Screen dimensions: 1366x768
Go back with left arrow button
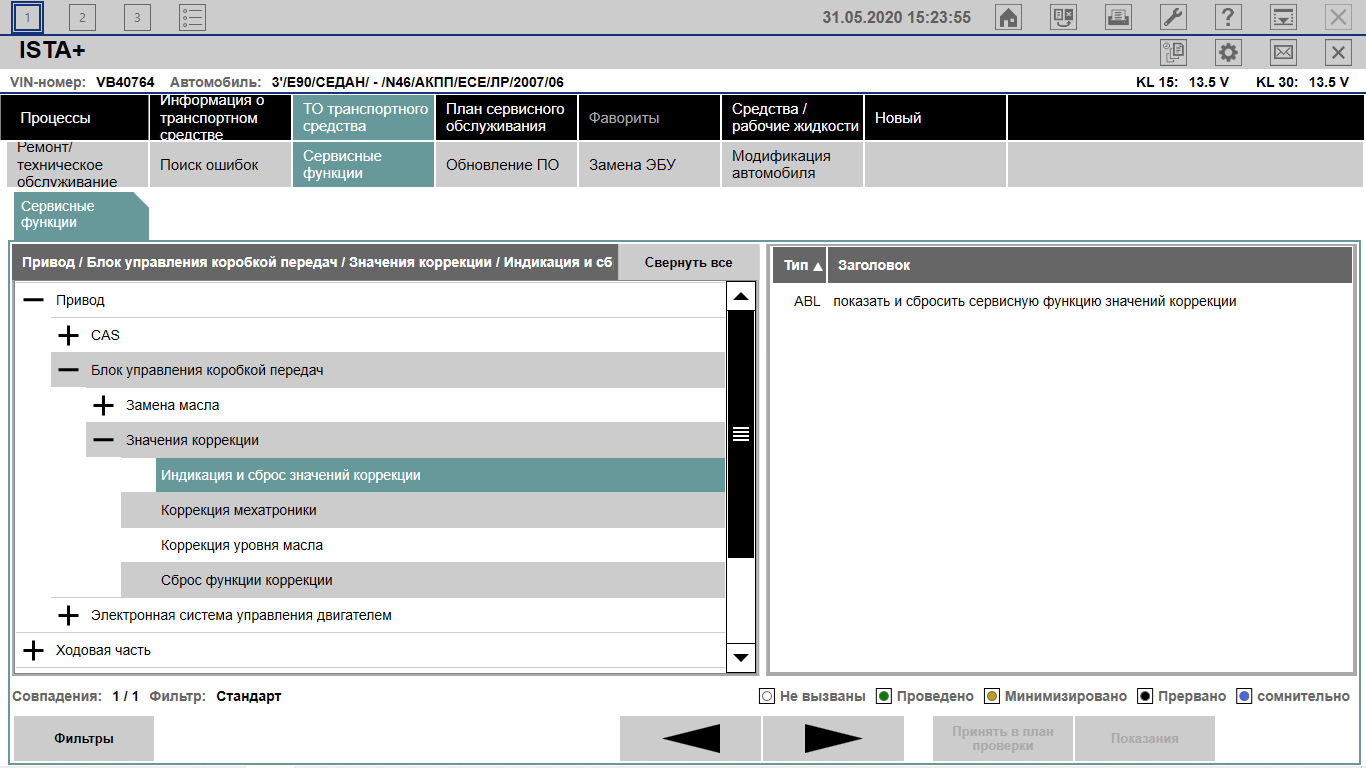(x=690, y=739)
